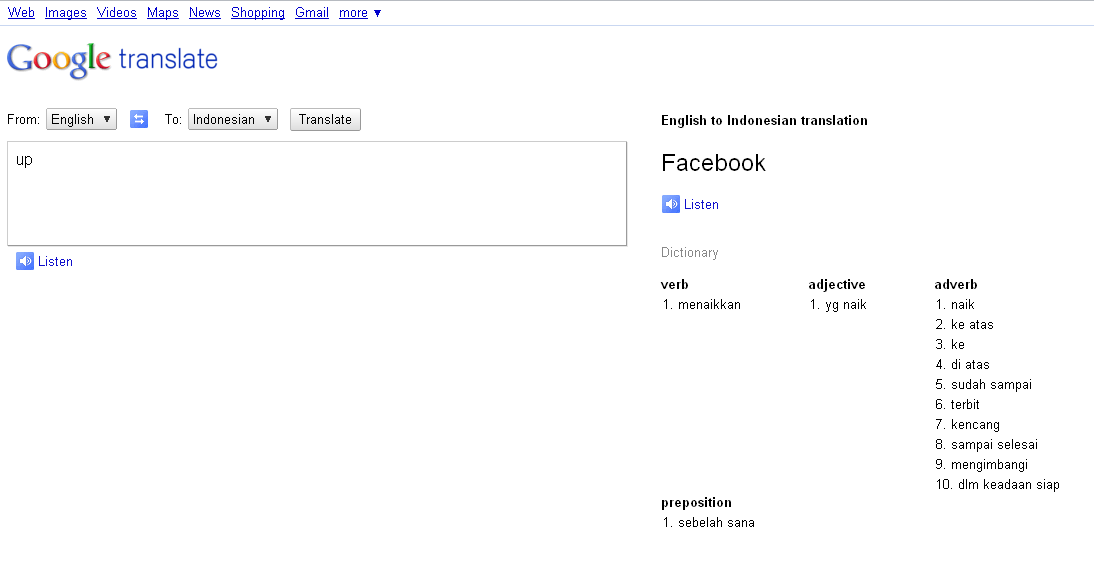Expand the 'more' menu in top bar

pyautogui.click(x=360, y=13)
